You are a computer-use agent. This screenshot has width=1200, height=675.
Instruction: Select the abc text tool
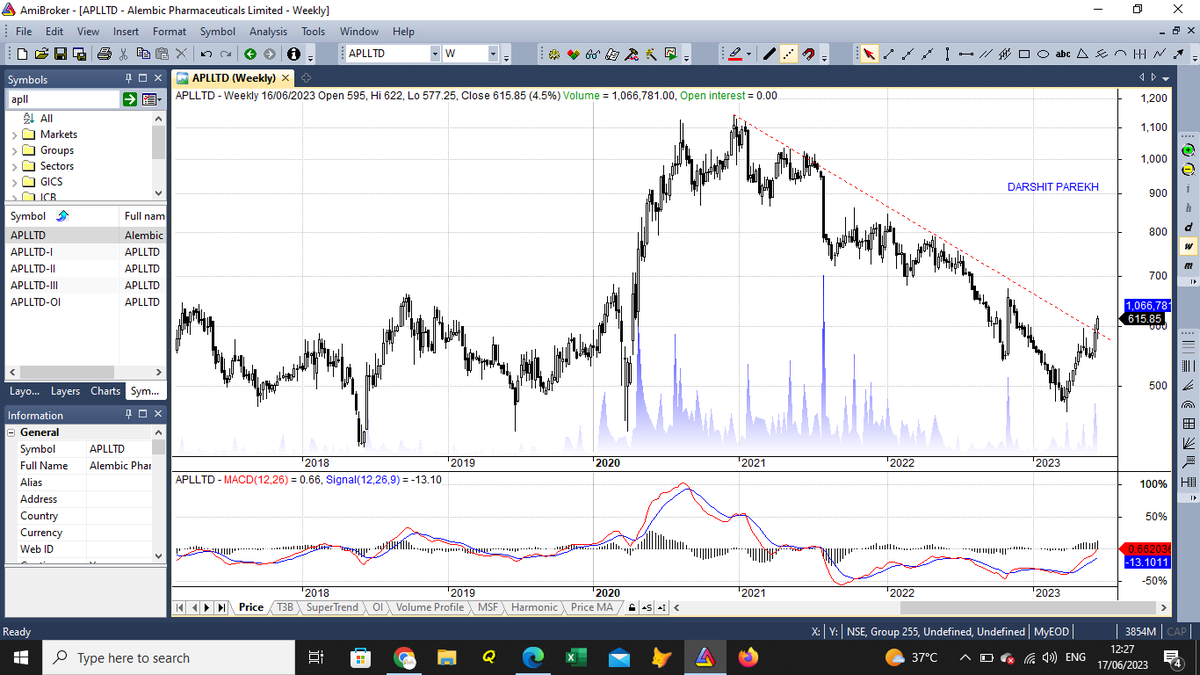[x=1063, y=54]
